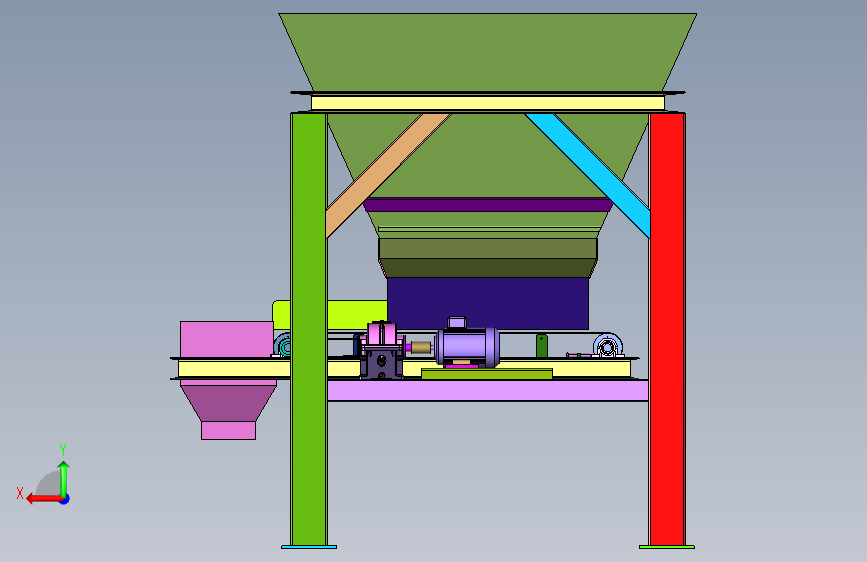Click the green Y axis arrow
Viewport: 867px width, 562px height.
(64, 479)
